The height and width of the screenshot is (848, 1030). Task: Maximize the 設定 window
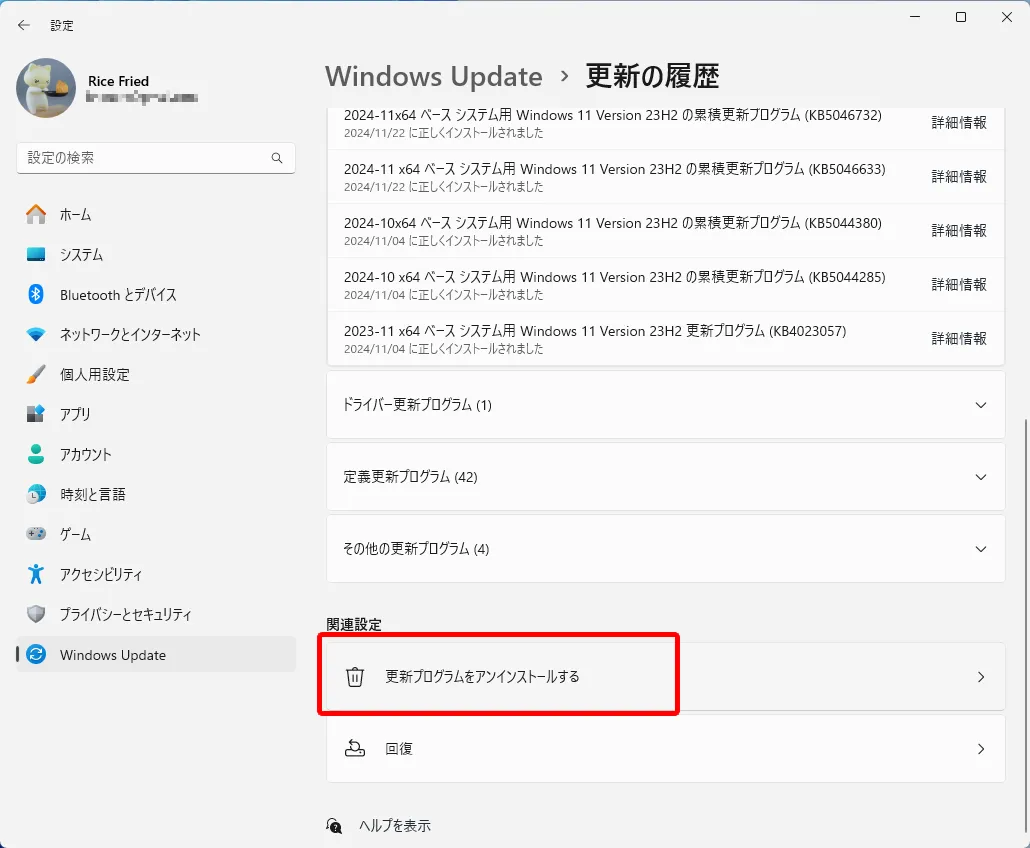(960, 17)
